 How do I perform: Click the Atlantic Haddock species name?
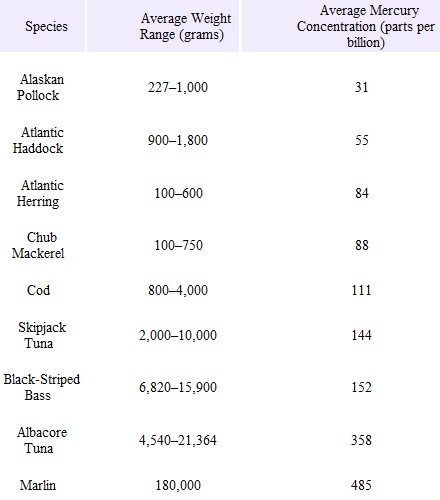point(38,140)
